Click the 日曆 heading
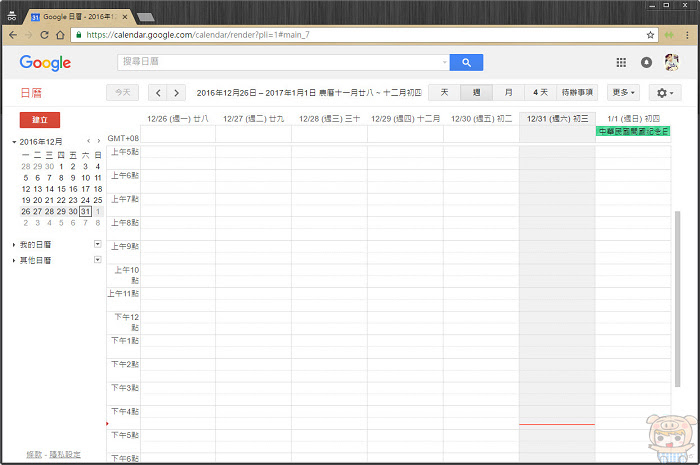Image resolution: width=700 pixels, height=465 pixels. (31, 93)
